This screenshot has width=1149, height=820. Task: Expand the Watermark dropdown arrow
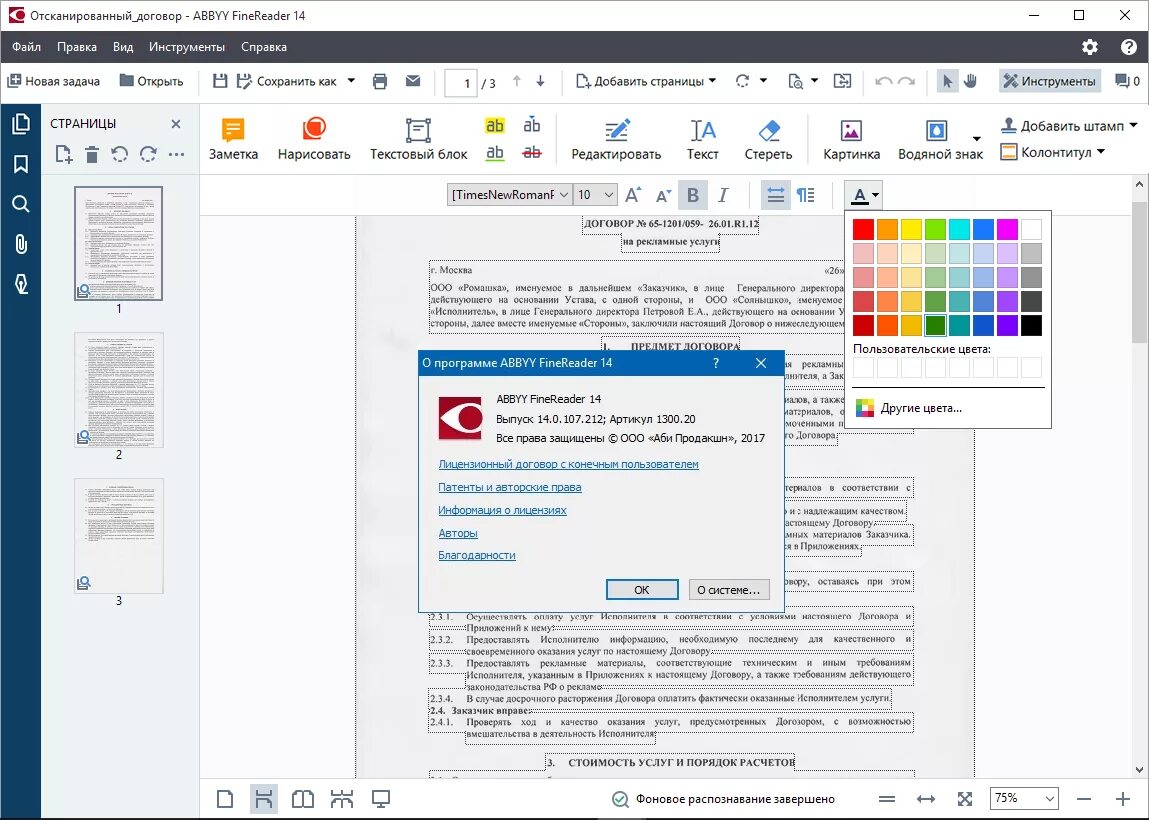976,138
